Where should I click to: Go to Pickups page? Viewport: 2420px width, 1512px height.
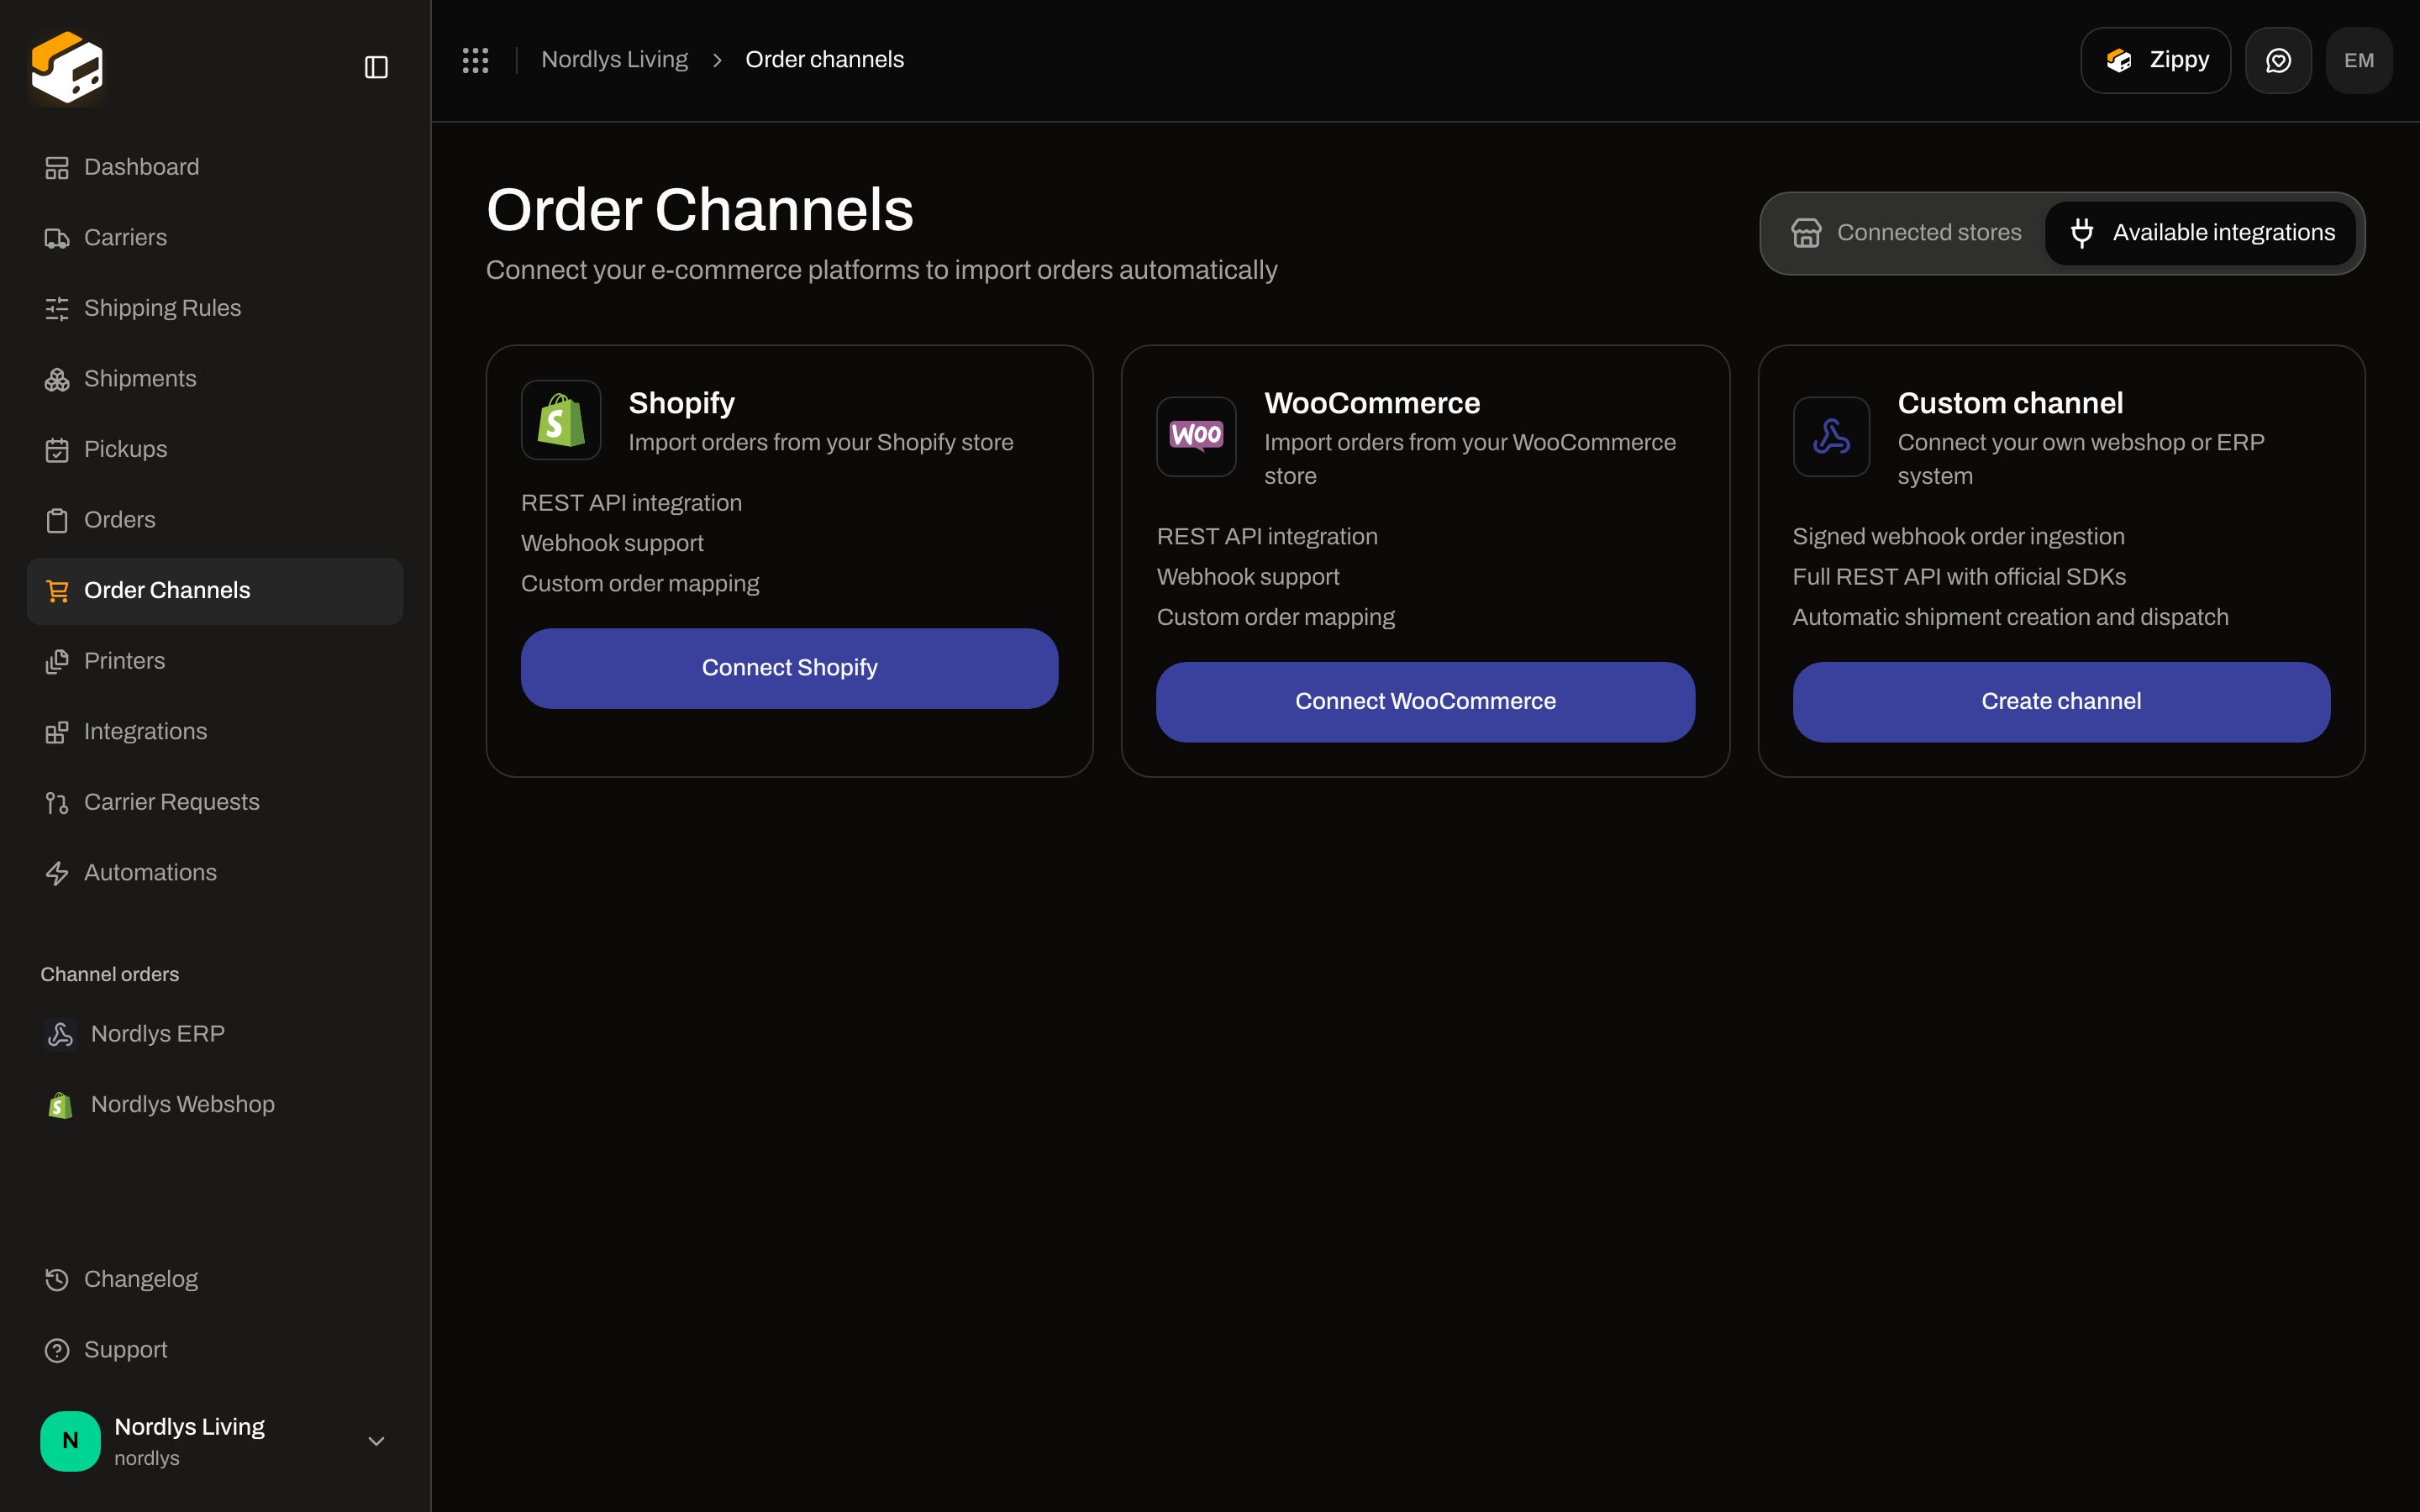pos(215,449)
